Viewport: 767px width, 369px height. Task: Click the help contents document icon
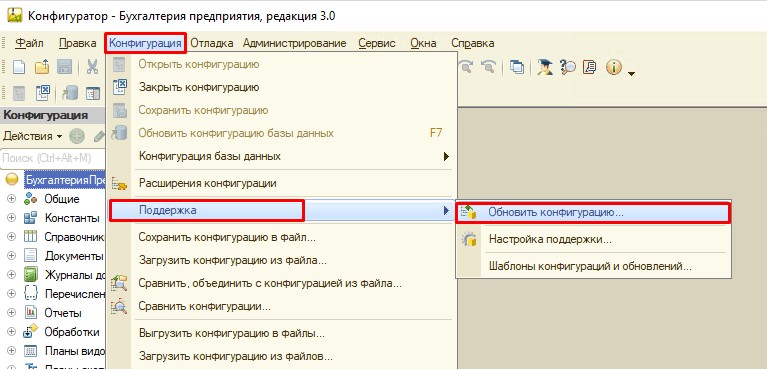(589, 67)
